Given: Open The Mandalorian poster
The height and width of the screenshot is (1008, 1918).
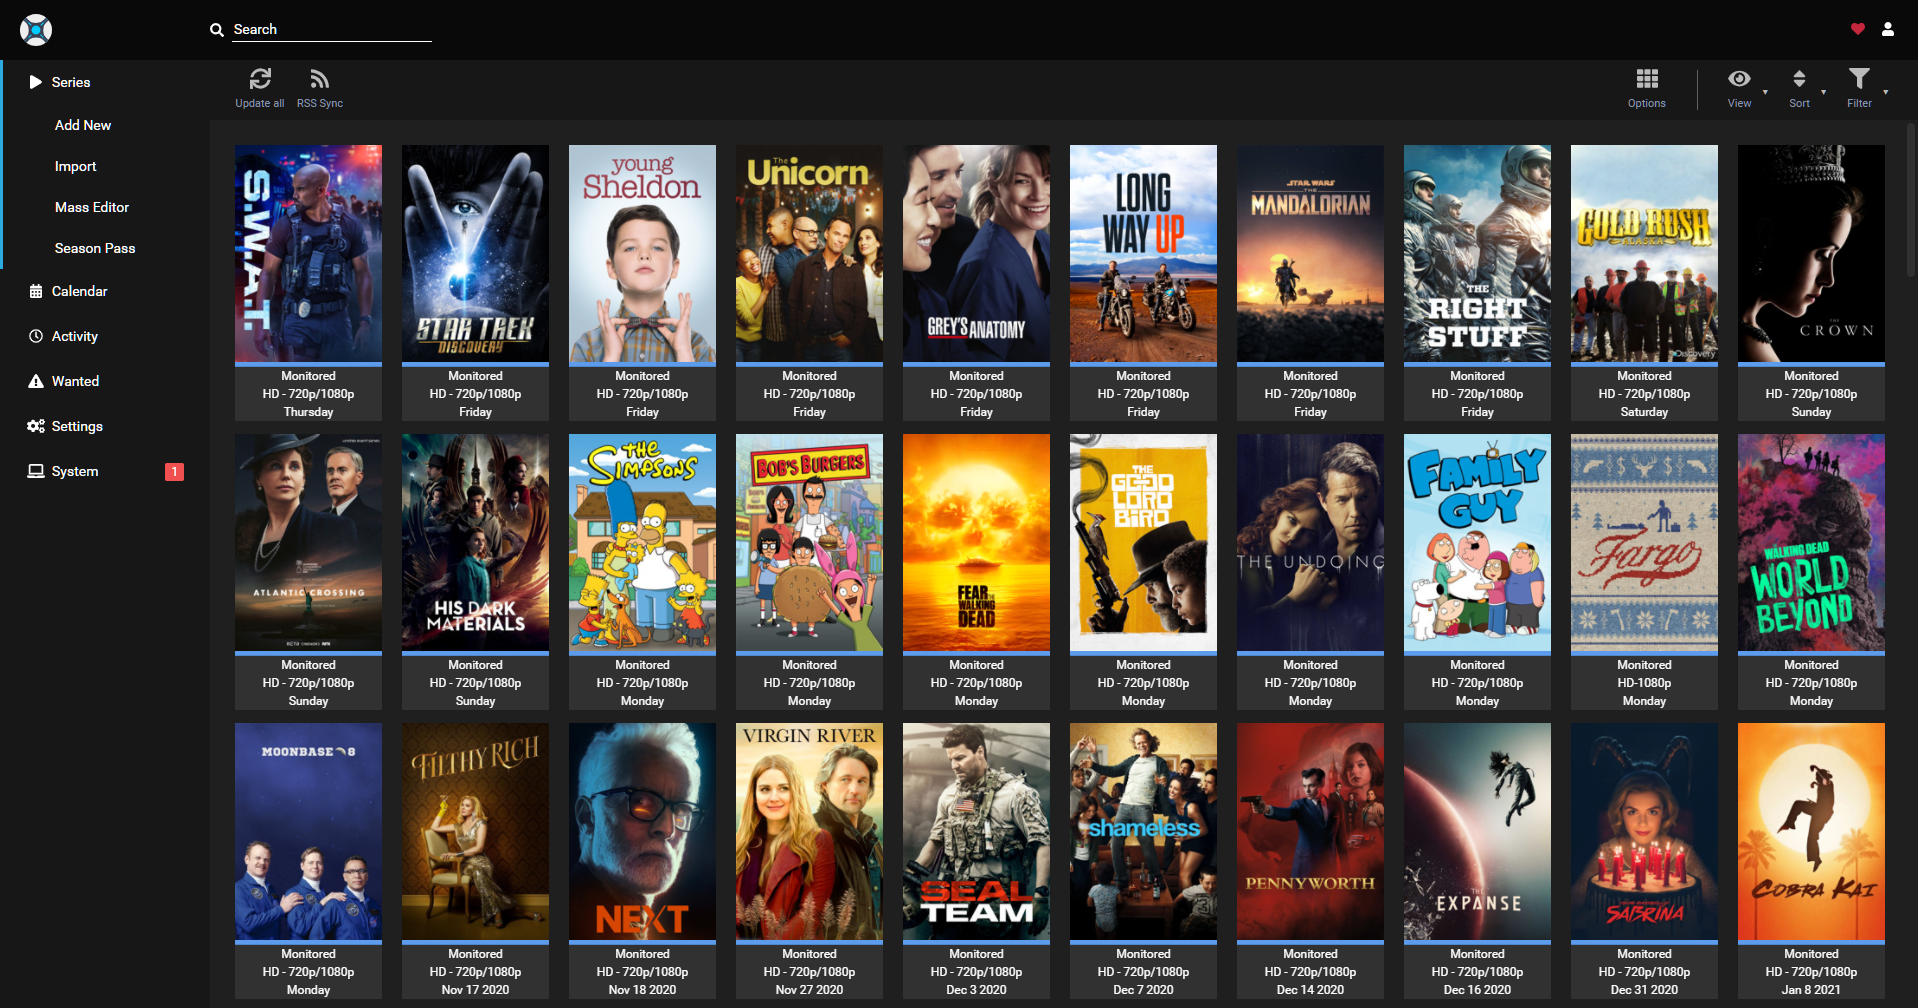Looking at the screenshot, I should click(1310, 254).
